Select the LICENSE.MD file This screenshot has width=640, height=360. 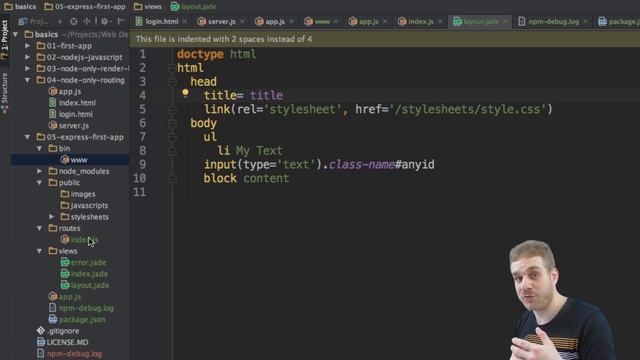coord(62,342)
